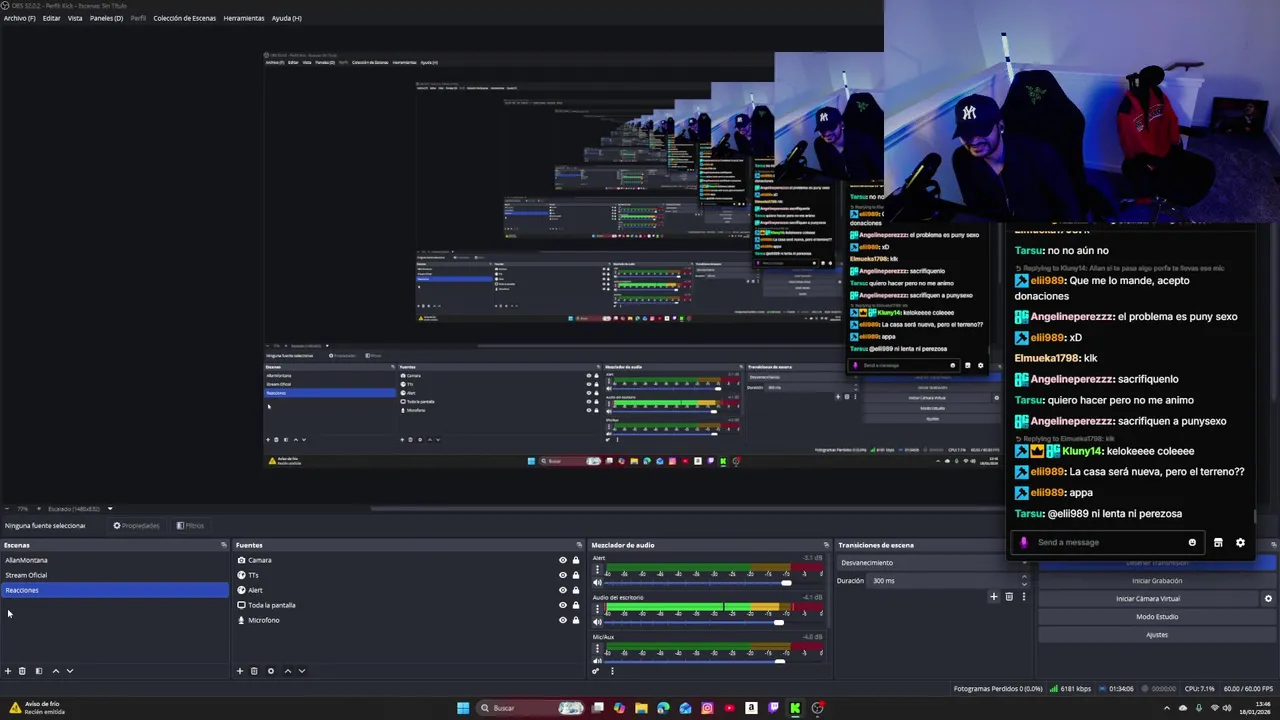Screen dimensions: 1280x720
Task: Open source properties gear in the Fuentes toolbar
Action: [x=270, y=671]
